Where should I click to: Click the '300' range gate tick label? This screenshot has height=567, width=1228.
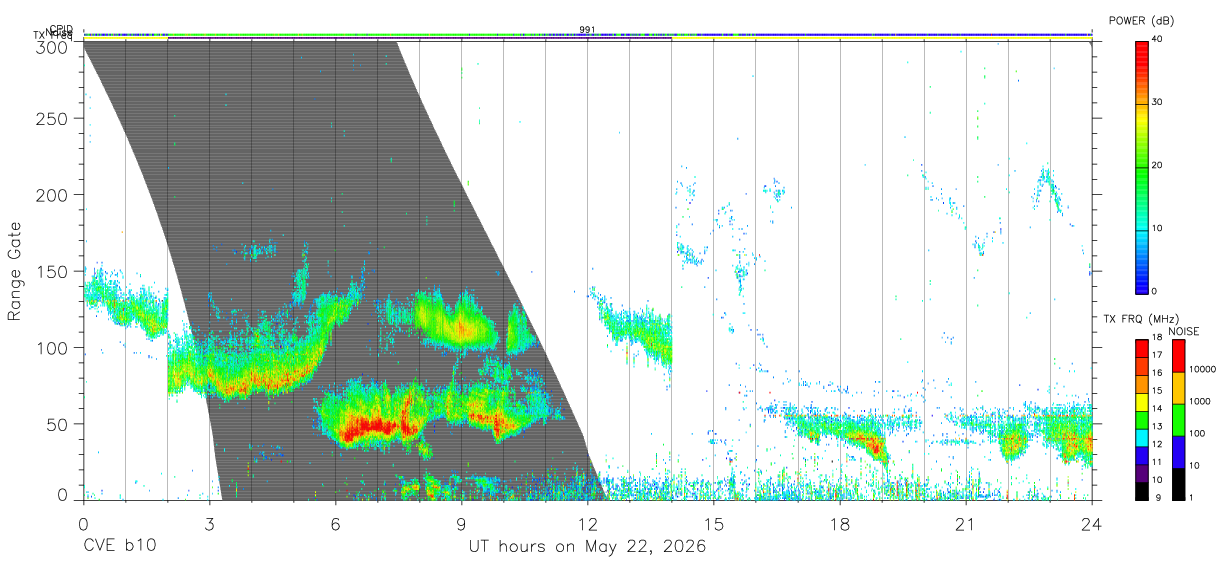click(54, 46)
